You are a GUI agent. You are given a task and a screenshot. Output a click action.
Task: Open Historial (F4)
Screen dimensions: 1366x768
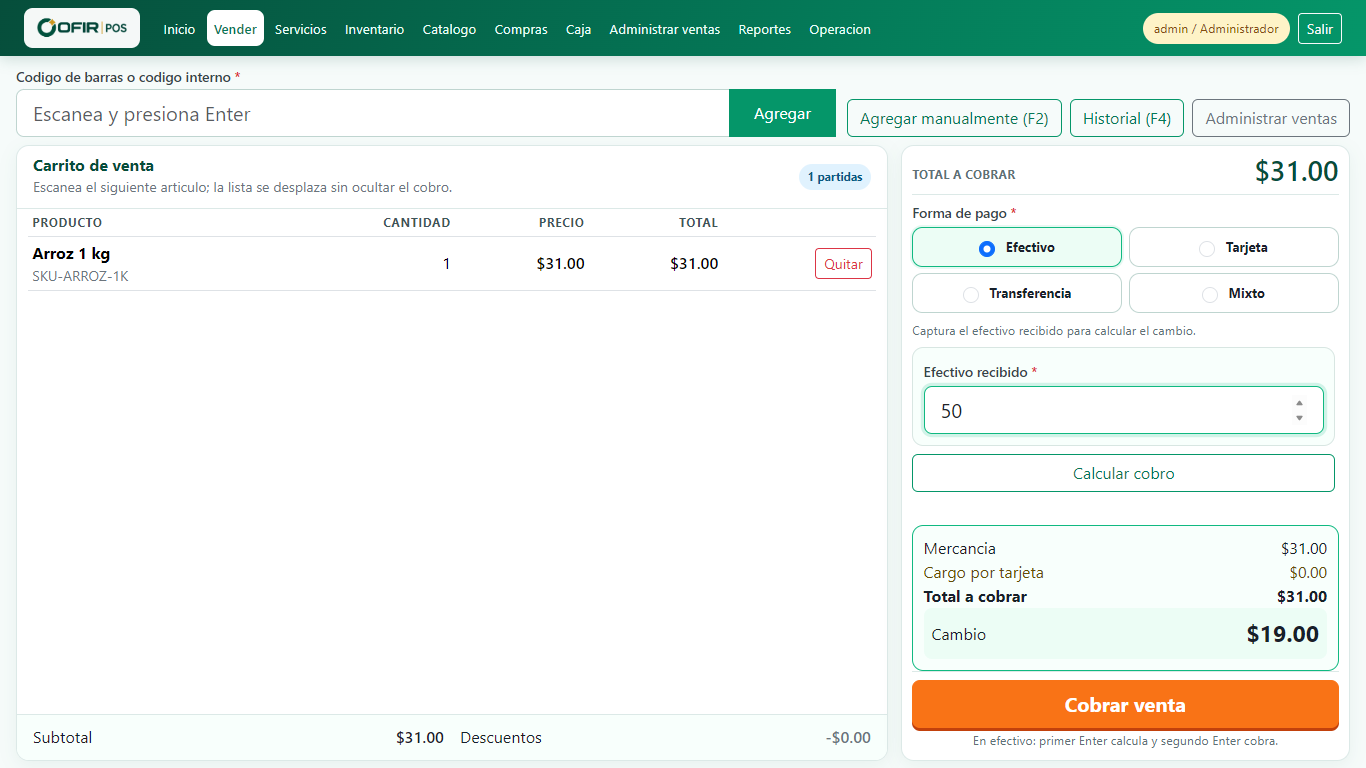pyautogui.click(x=1127, y=118)
